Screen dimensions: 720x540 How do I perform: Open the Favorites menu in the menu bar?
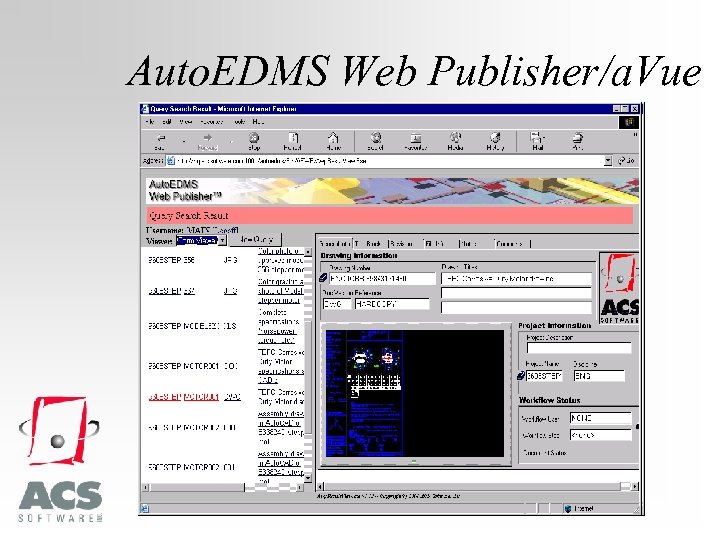point(212,122)
